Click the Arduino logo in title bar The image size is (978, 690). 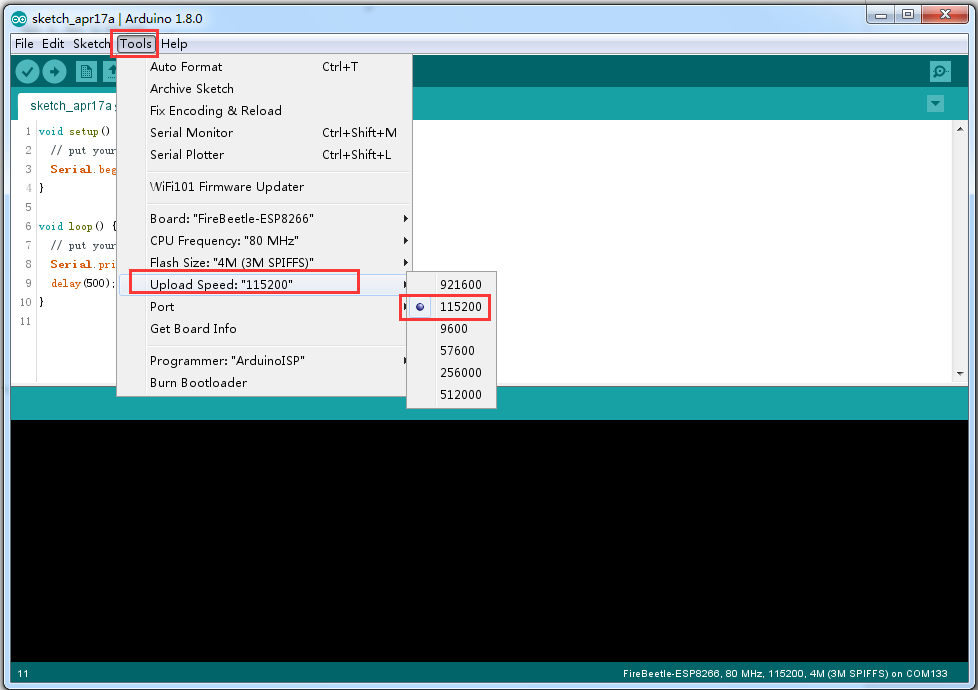pyautogui.click(x=19, y=15)
